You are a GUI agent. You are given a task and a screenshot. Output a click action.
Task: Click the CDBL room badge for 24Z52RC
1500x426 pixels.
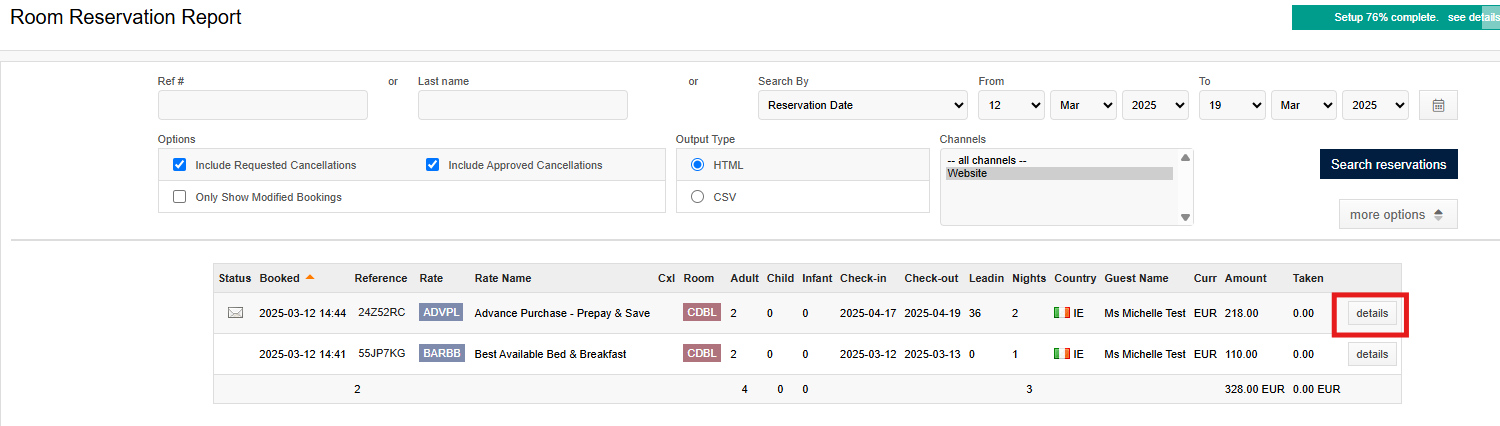tap(701, 312)
